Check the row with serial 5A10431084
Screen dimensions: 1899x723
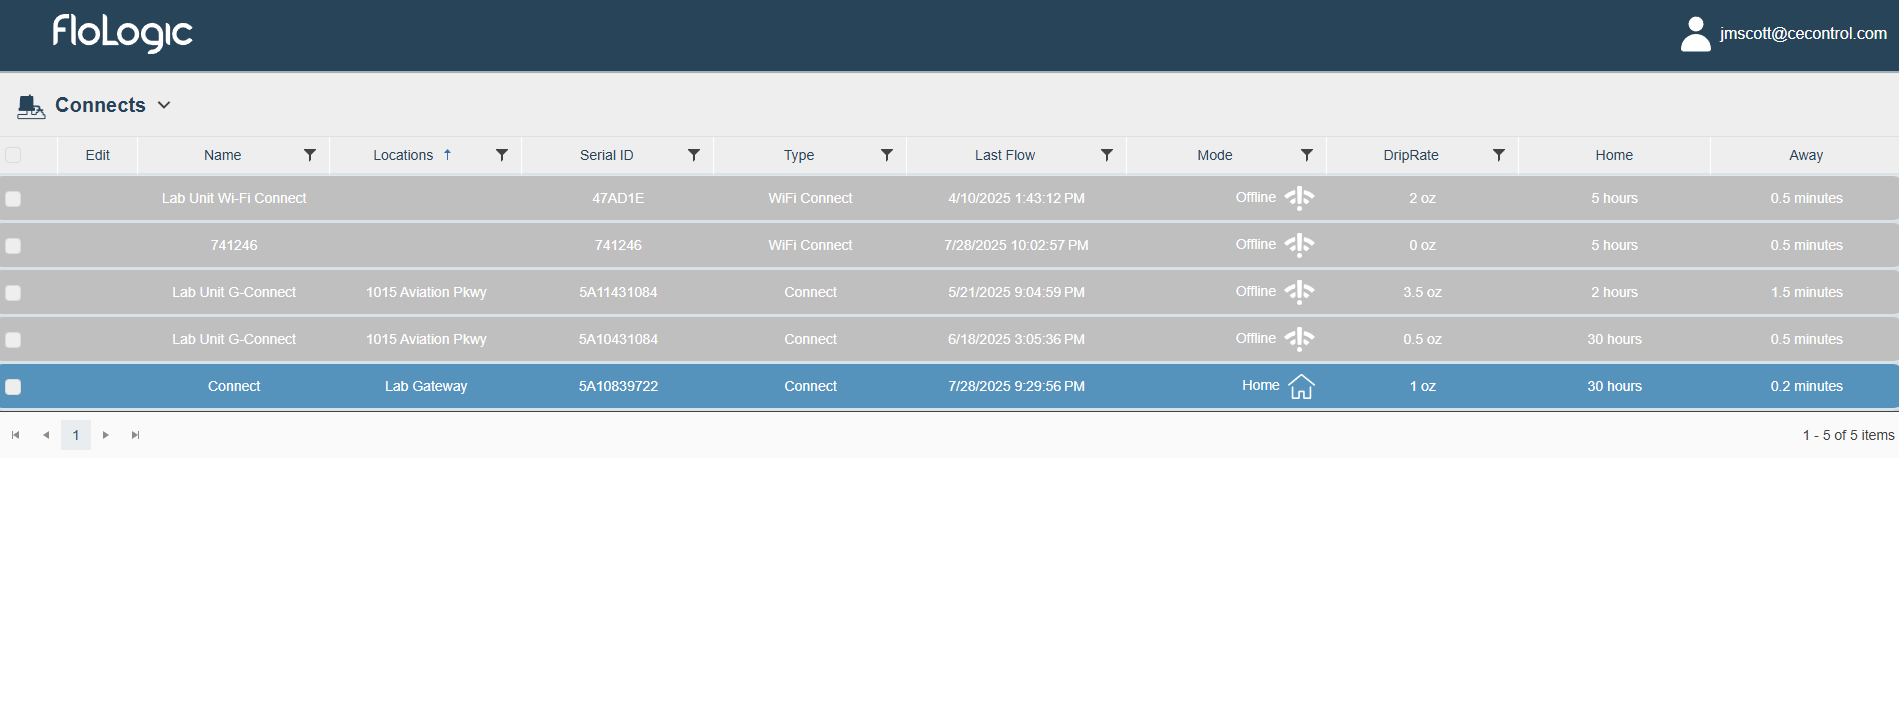tap(13, 340)
